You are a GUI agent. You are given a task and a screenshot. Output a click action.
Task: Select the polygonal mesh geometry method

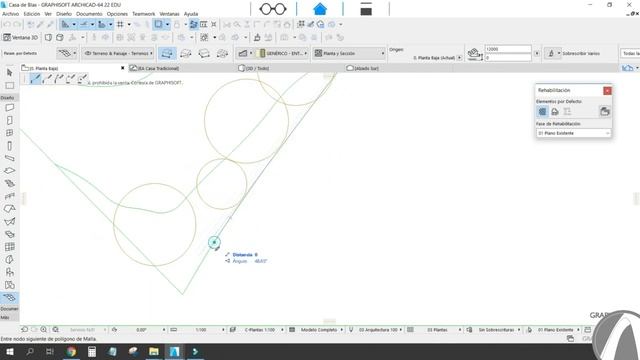pyautogui.click(x=167, y=53)
